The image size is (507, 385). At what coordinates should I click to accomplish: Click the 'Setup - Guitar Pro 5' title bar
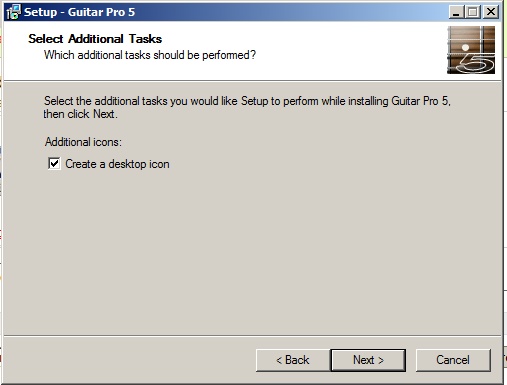(x=233, y=12)
